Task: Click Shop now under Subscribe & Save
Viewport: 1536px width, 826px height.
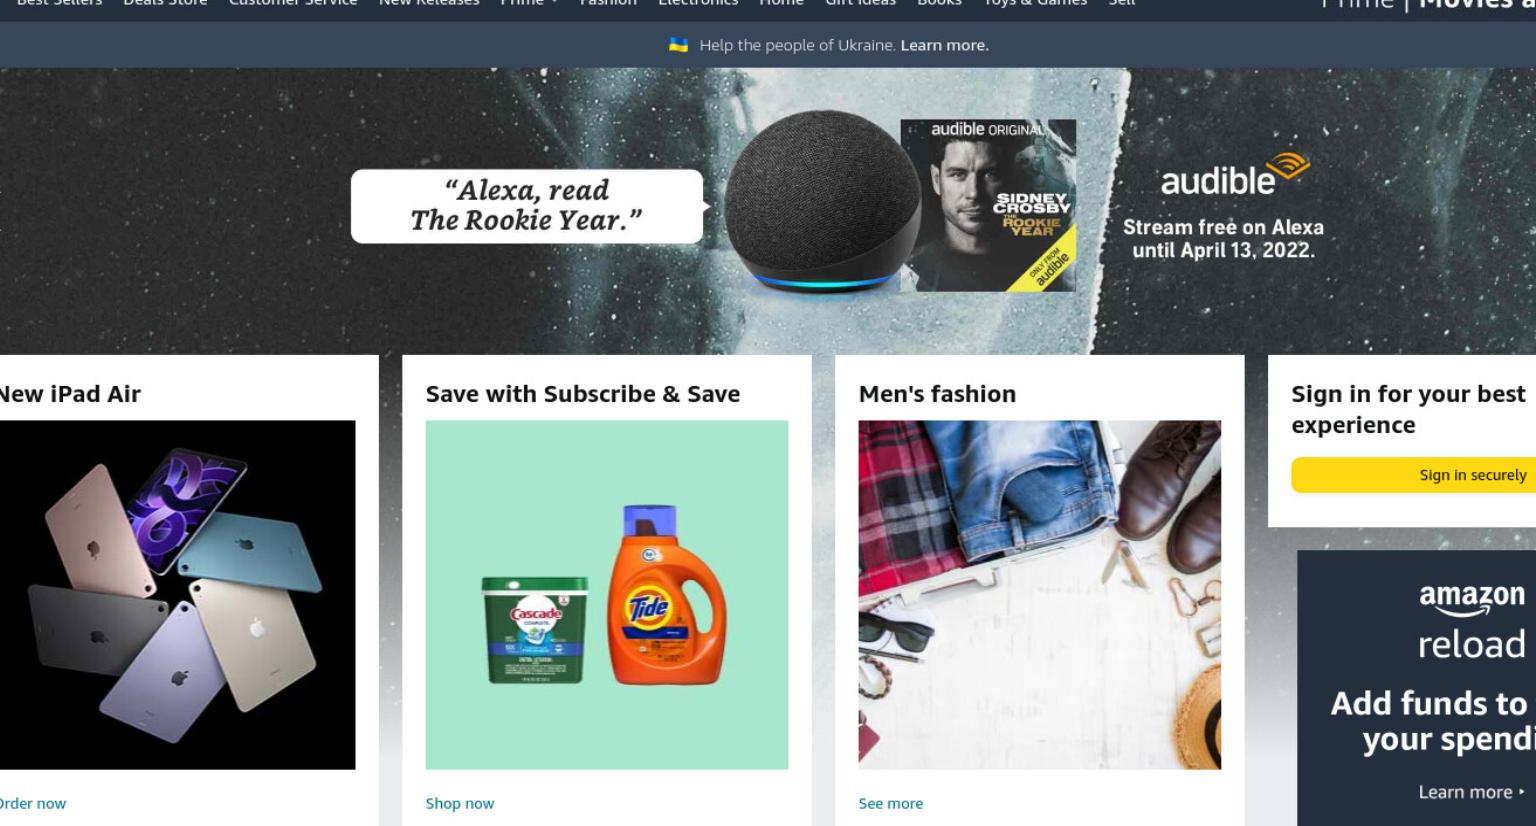Action: pos(460,803)
